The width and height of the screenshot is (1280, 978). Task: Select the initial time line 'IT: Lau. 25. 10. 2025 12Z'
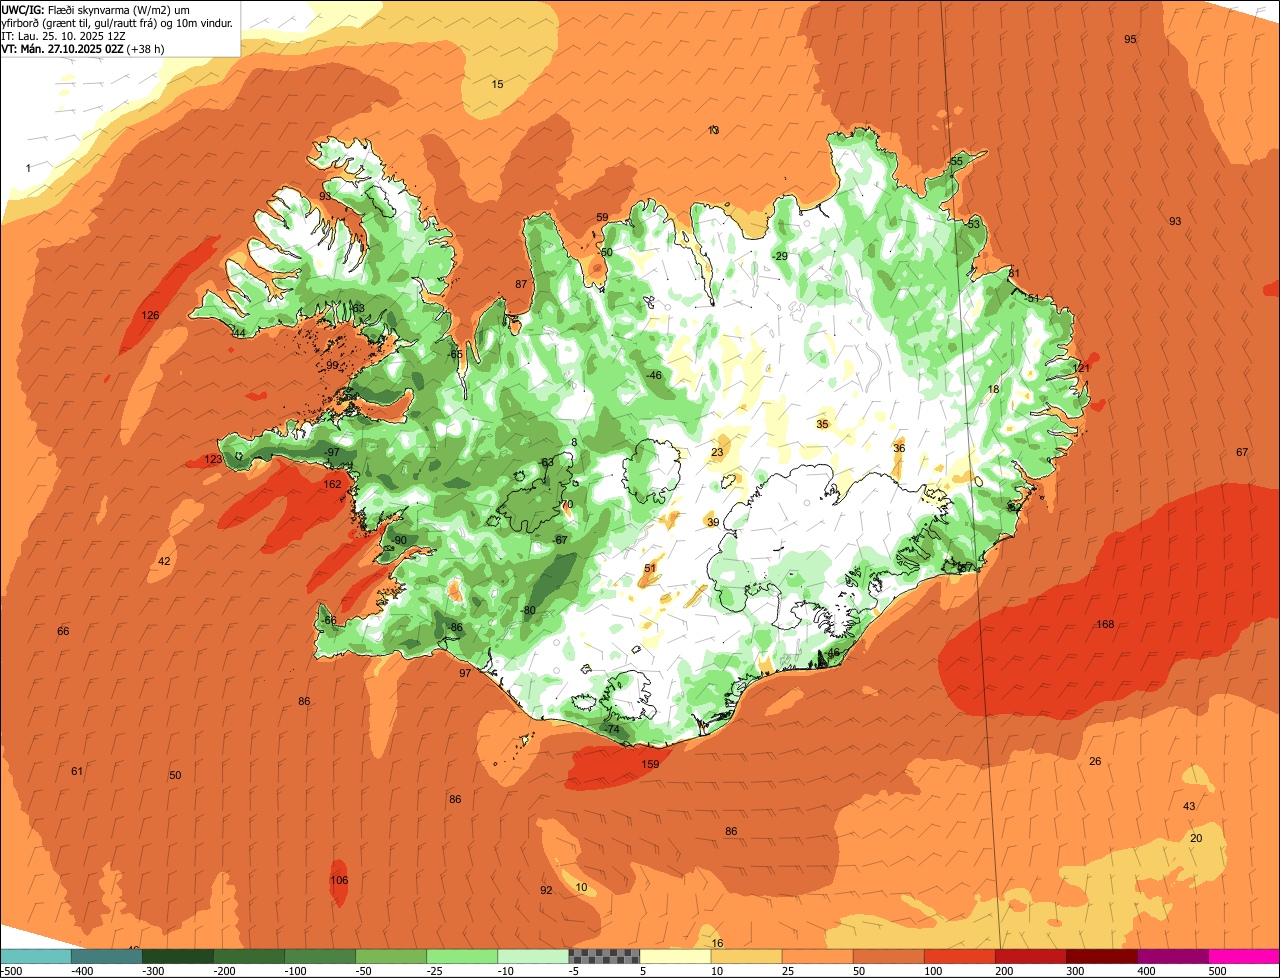(63, 35)
